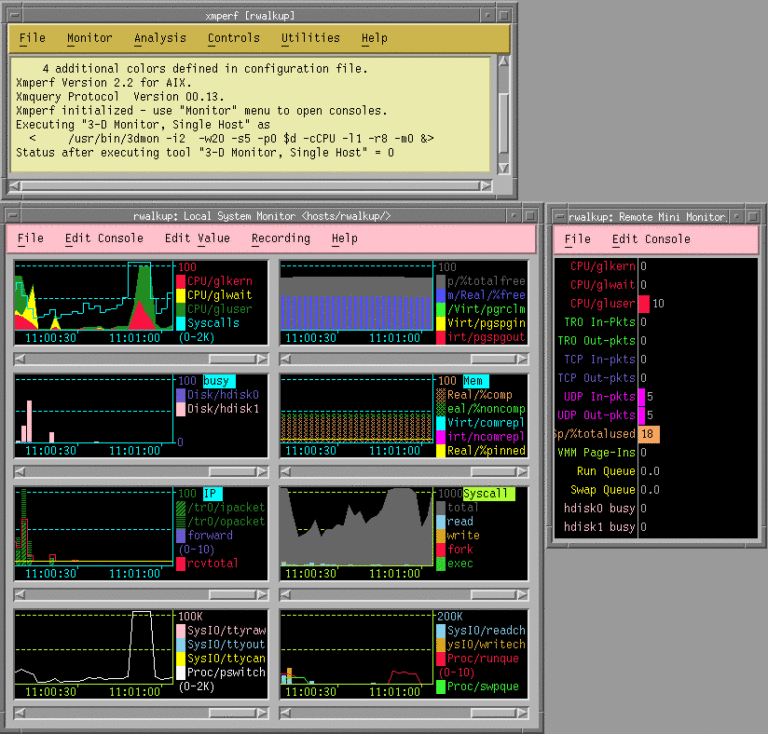Click the orange Sp/%totalused bar showing 18
768x734 pixels.
click(650, 434)
